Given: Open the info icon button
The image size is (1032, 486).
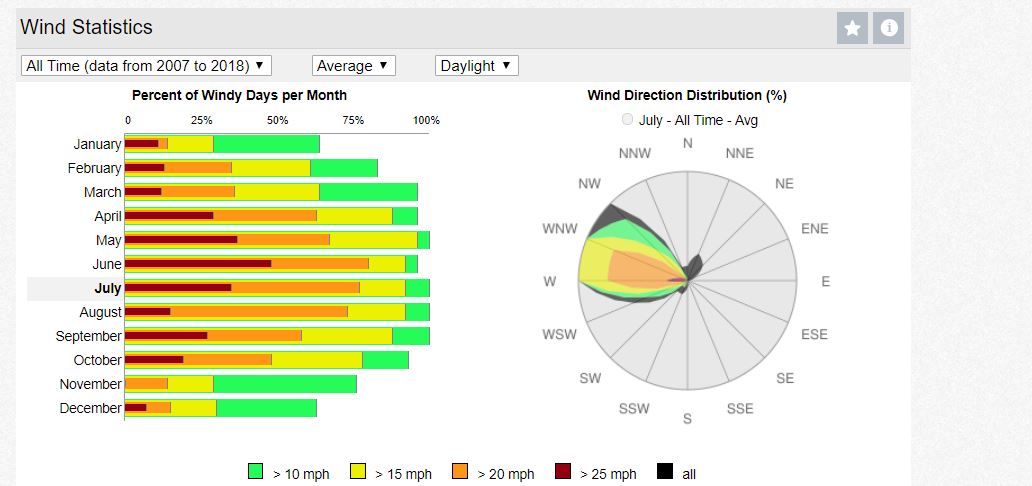Looking at the screenshot, I should pos(889,28).
